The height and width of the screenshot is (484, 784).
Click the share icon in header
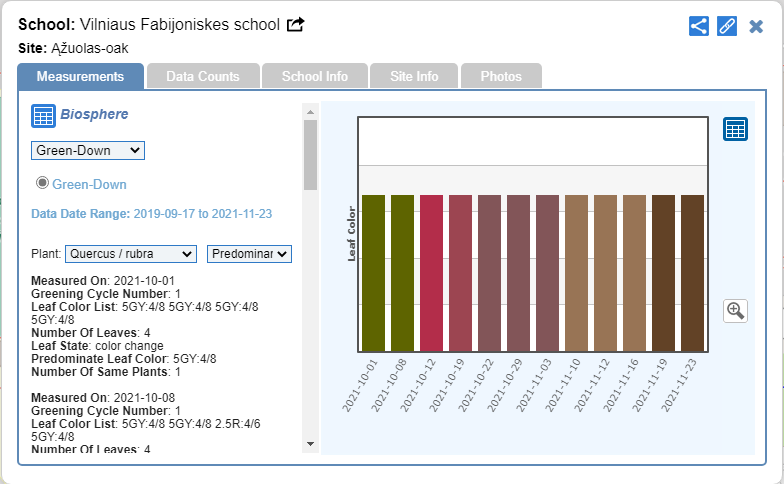[699, 26]
